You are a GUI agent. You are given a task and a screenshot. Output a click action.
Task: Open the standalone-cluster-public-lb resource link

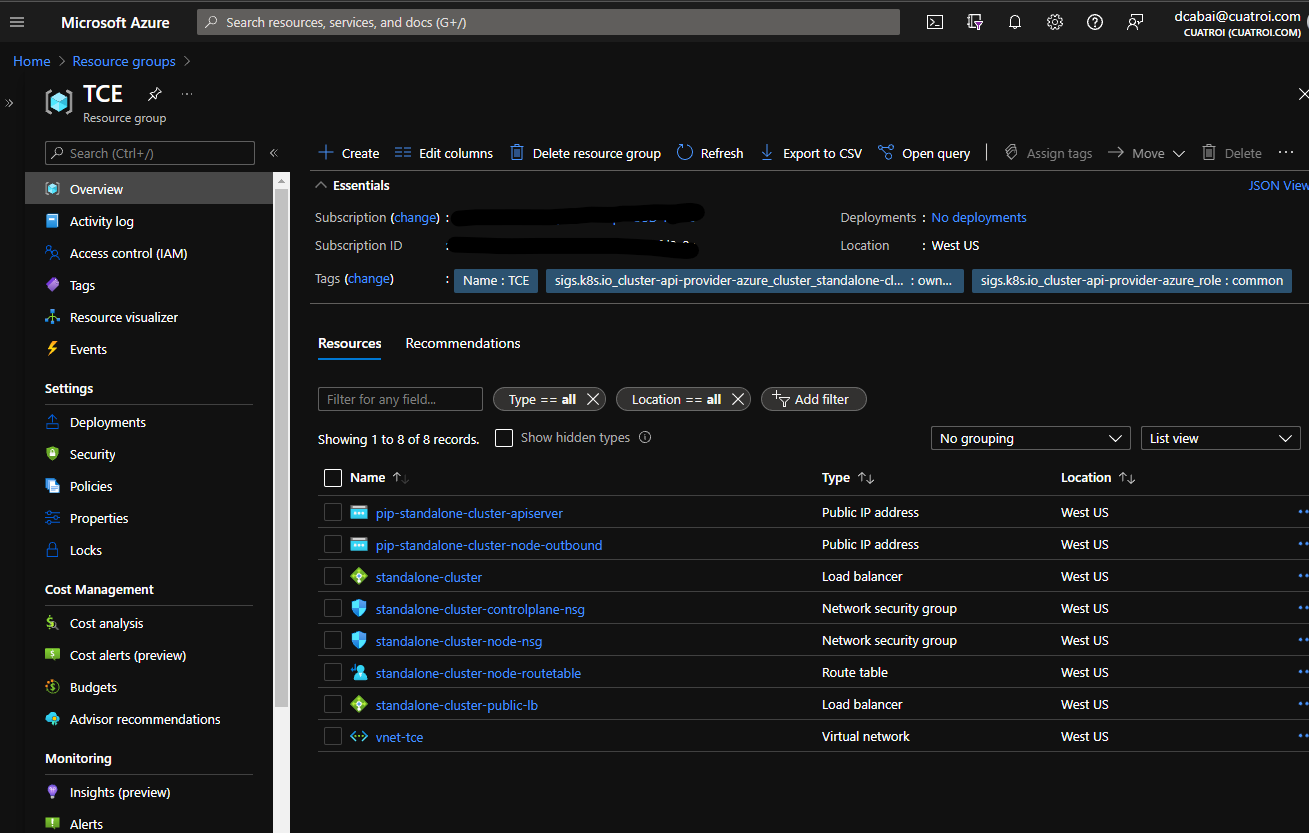[x=457, y=705]
